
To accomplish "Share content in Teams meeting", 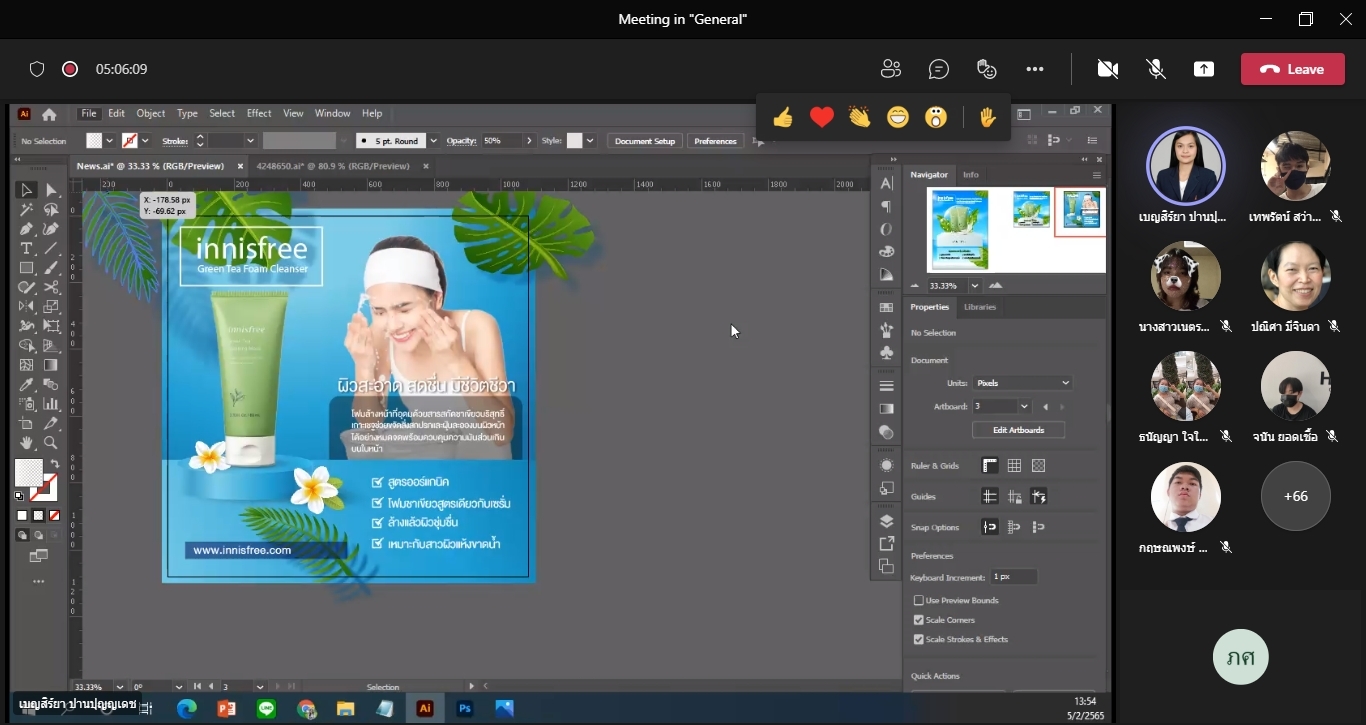I will pos(1204,69).
